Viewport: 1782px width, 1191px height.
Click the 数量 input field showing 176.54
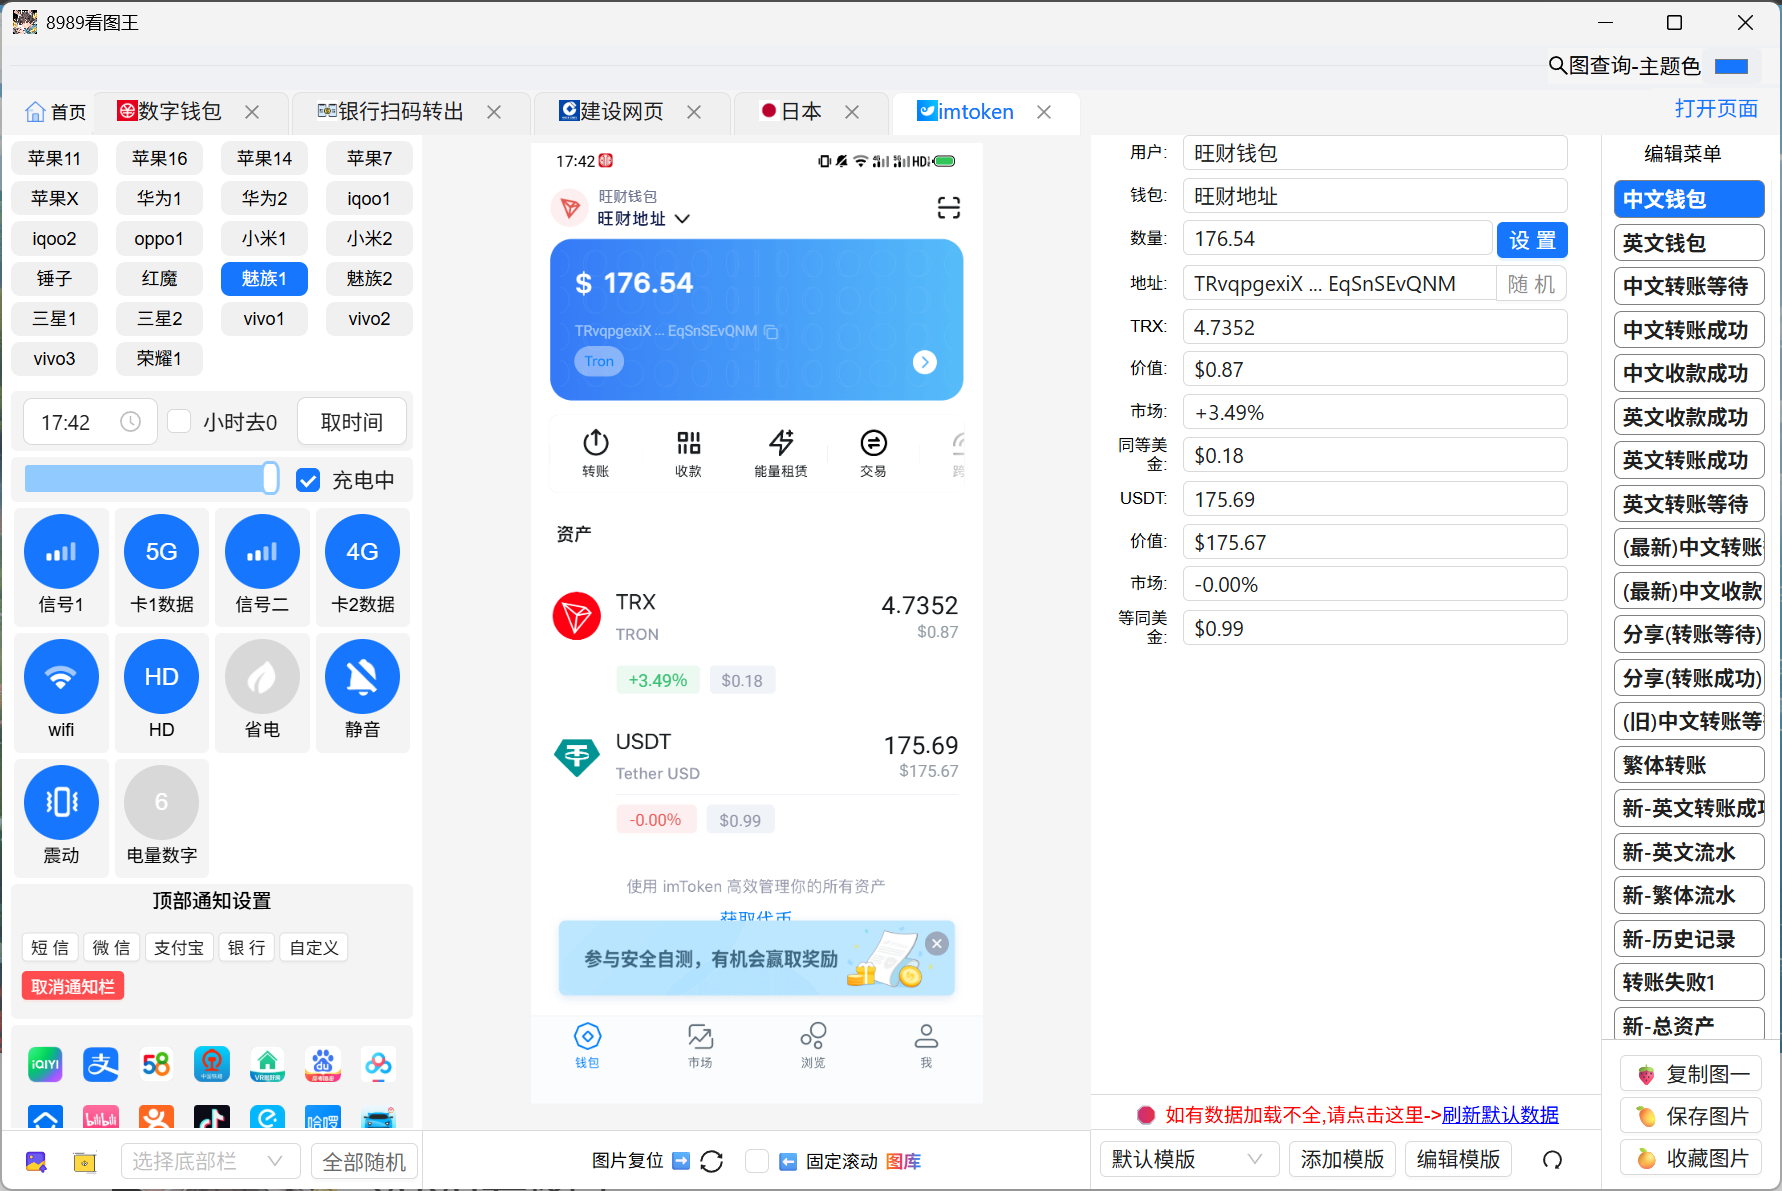pyautogui.click(x=1338, y=239)
